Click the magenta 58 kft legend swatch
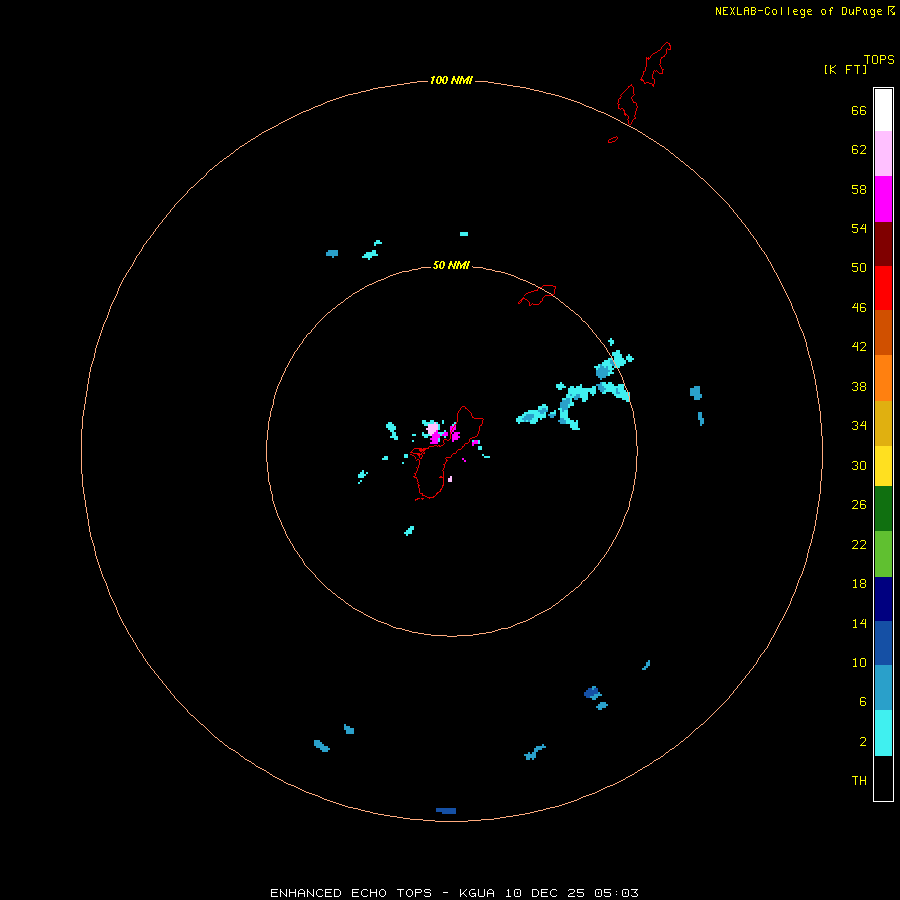This screenshot has width=900, height=900. 883,199
